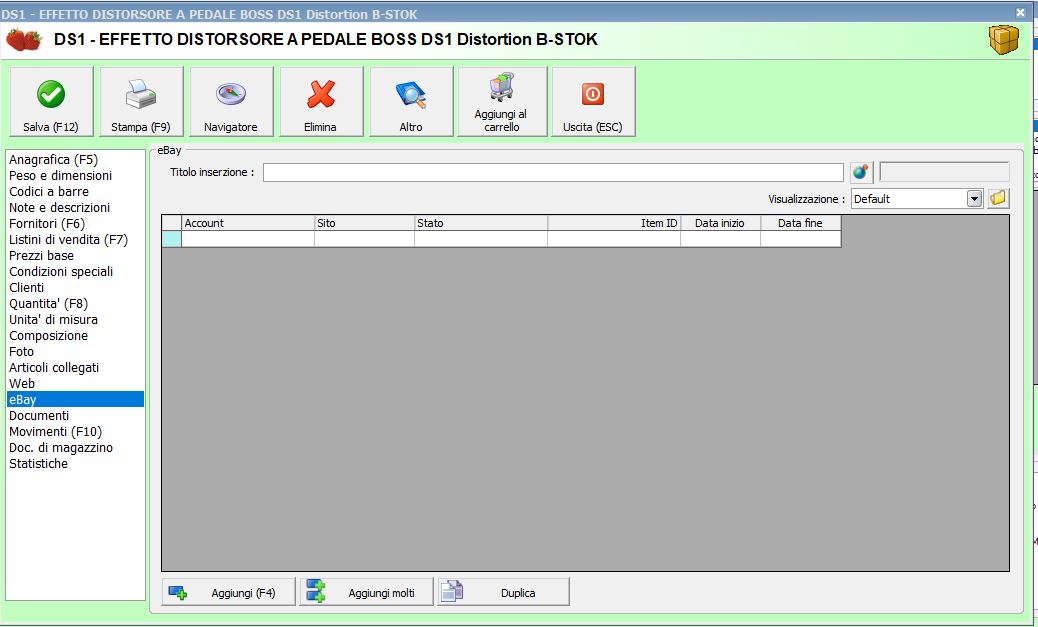Click the Elimina red X button
This screenshot has height=627, width=1038.
(321, 101)
